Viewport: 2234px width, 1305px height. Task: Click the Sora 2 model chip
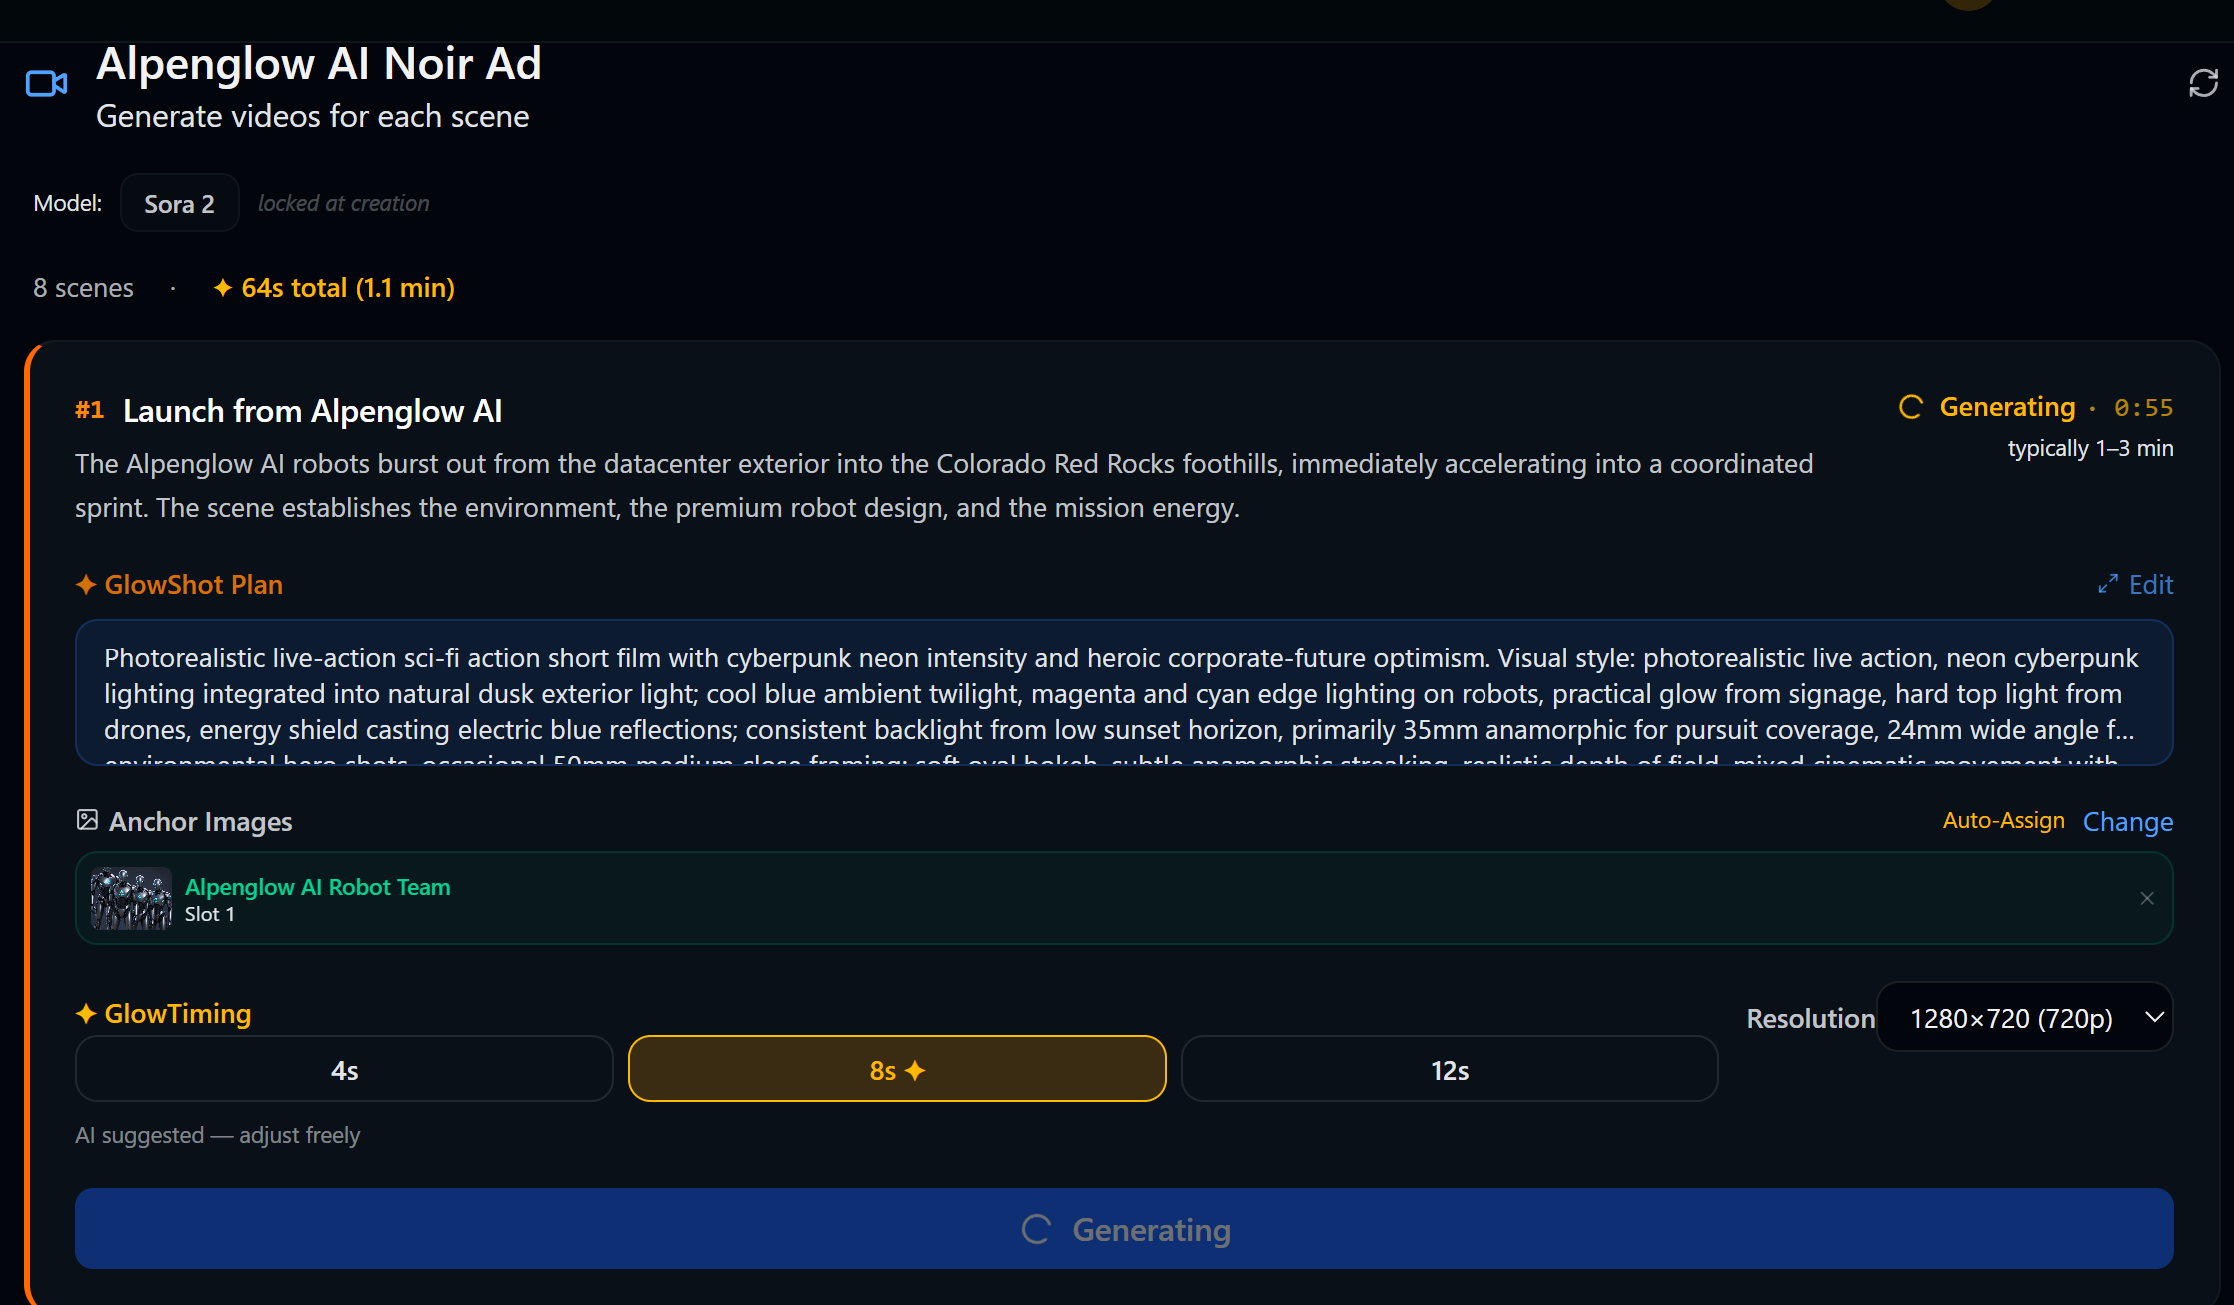[180, 204]
